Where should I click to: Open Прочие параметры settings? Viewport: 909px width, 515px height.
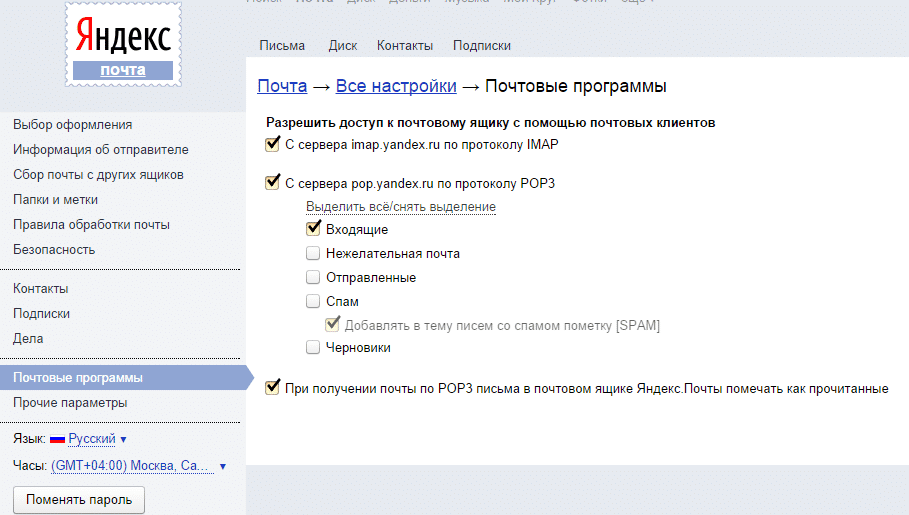tap(70, 402)
